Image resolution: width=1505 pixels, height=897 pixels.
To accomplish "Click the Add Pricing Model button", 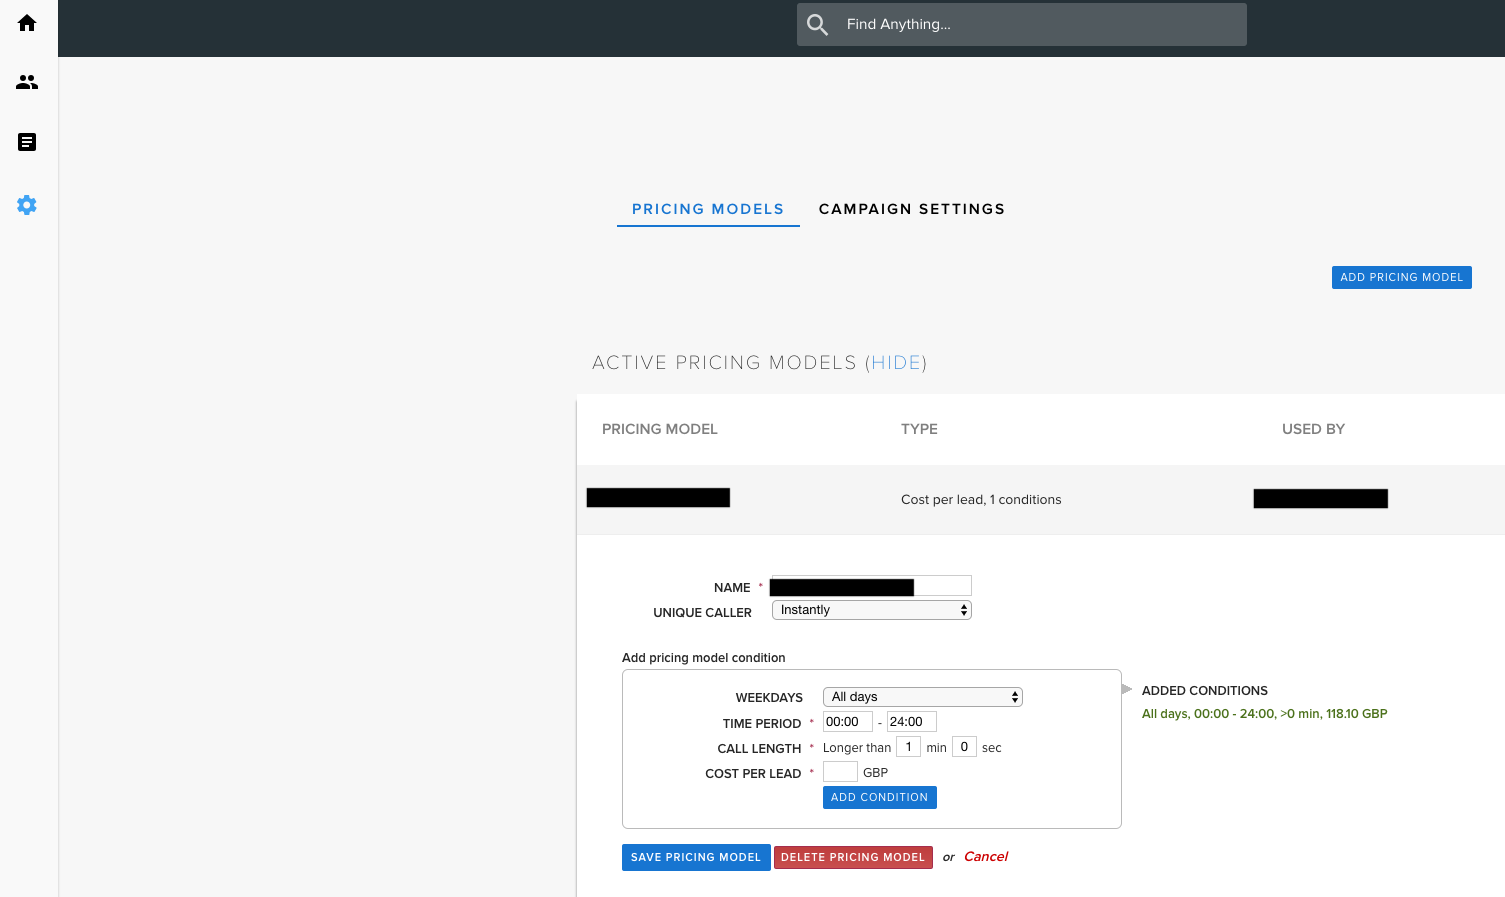I will 1401,277.
